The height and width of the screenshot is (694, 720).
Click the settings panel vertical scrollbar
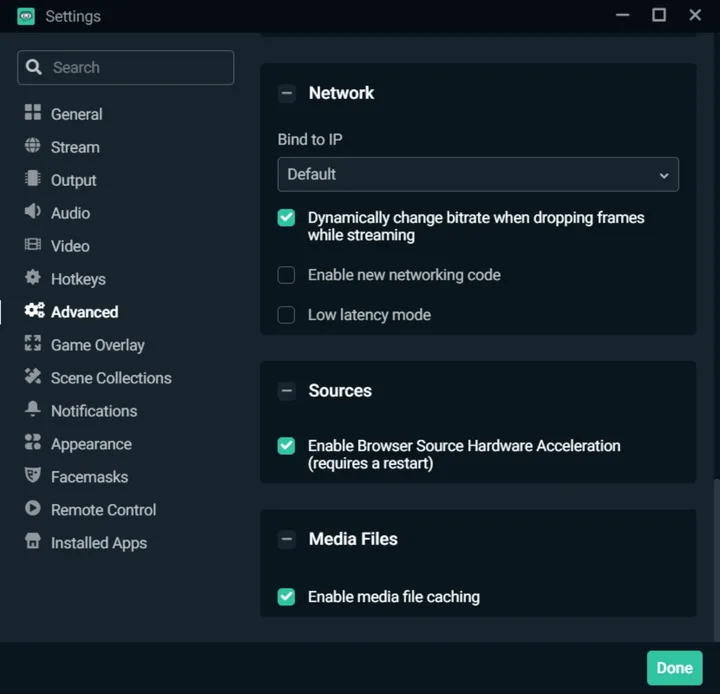[716, 559]
